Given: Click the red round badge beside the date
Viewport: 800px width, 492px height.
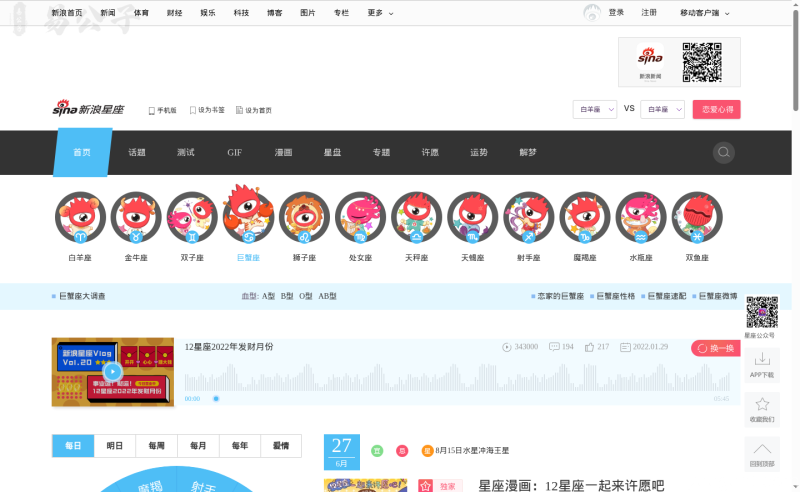Looking at the screenshot, I should 402,451.
